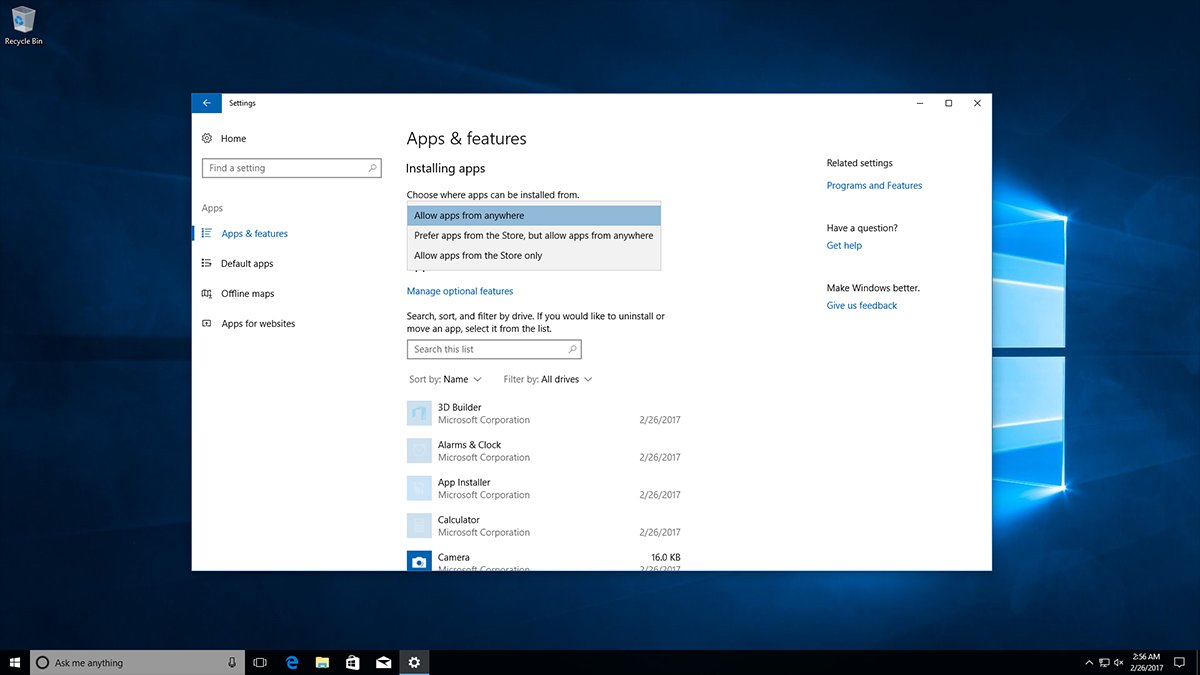Click the Find a setting search box
This screenshot has height=675, width=1200.
click(292, 168)
